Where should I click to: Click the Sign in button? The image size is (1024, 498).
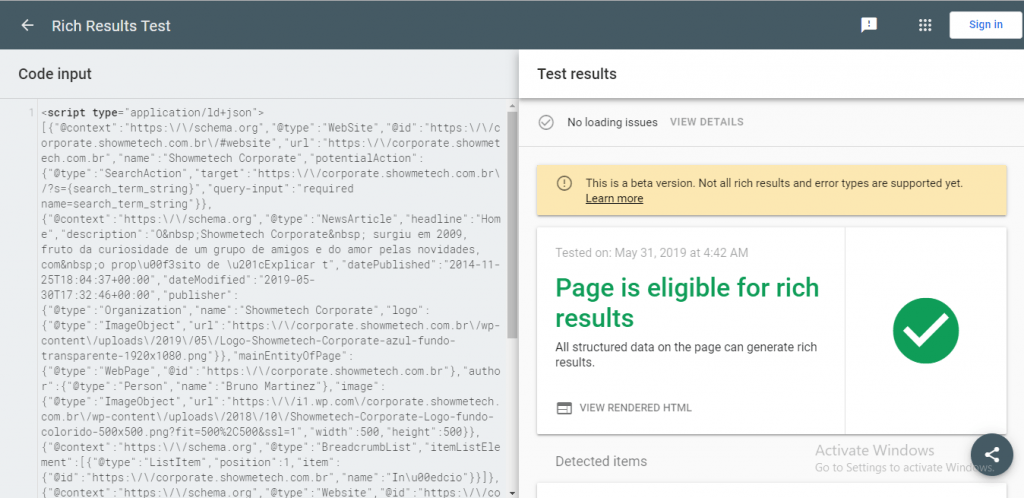pos(985,25)
